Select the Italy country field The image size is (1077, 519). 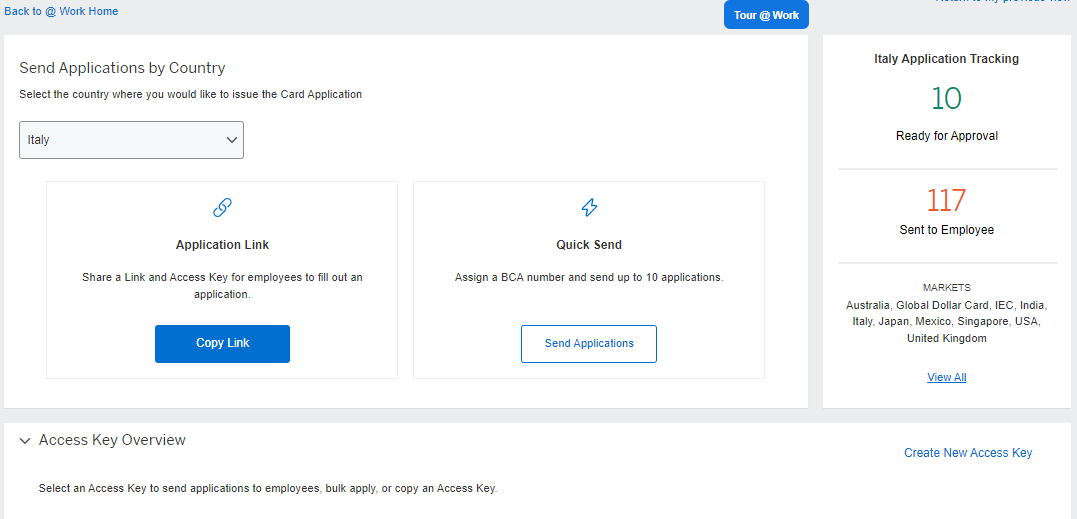click(120, 140)
